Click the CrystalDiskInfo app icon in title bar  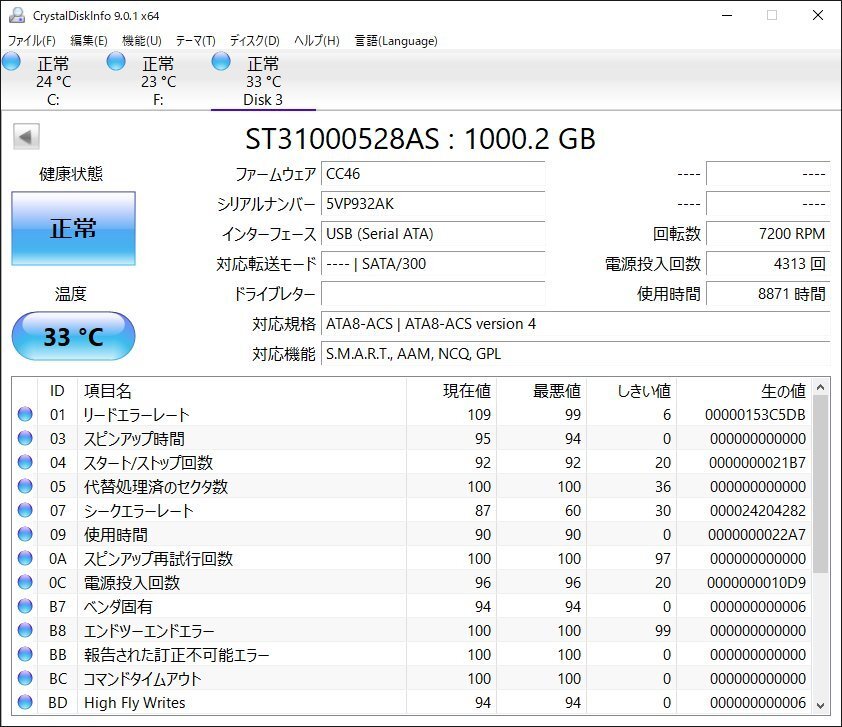(16, 15)
